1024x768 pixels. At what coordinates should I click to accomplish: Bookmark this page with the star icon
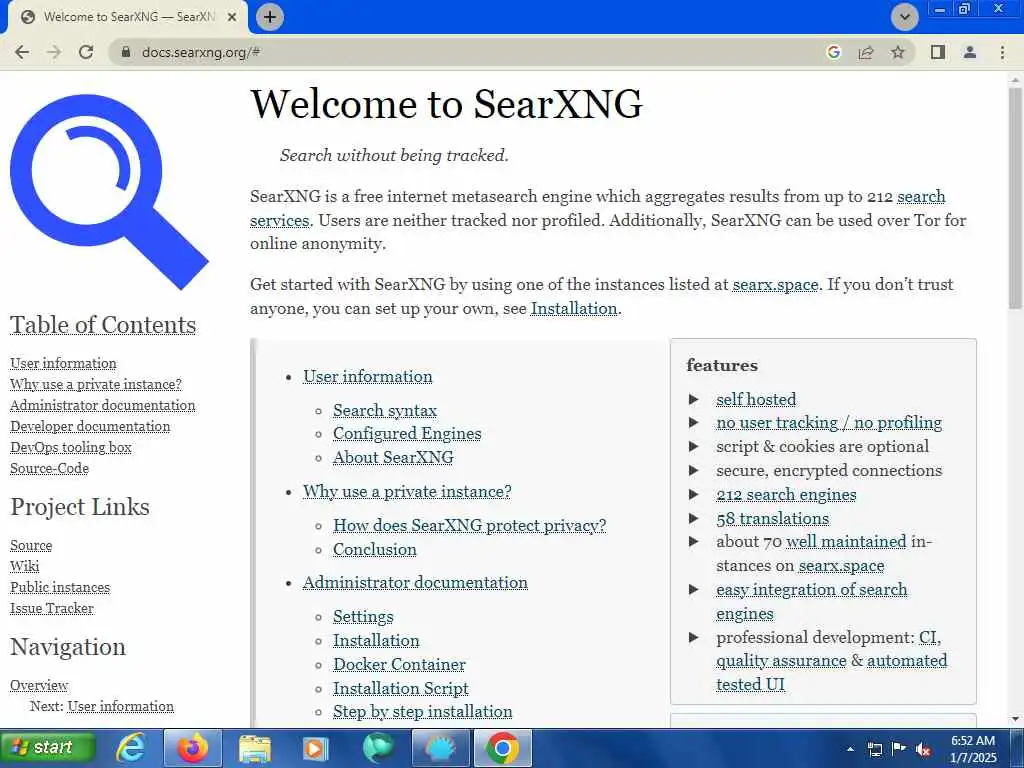[x=898, y=52]
